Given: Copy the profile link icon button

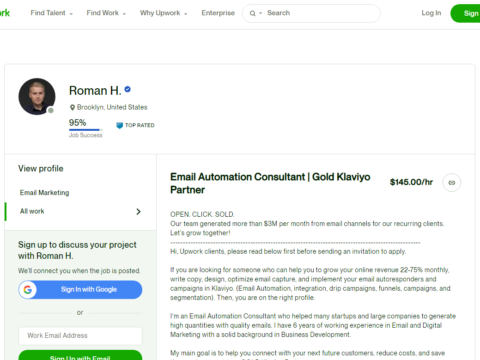Looking at the screenshot, I should [x=451, y=183].
